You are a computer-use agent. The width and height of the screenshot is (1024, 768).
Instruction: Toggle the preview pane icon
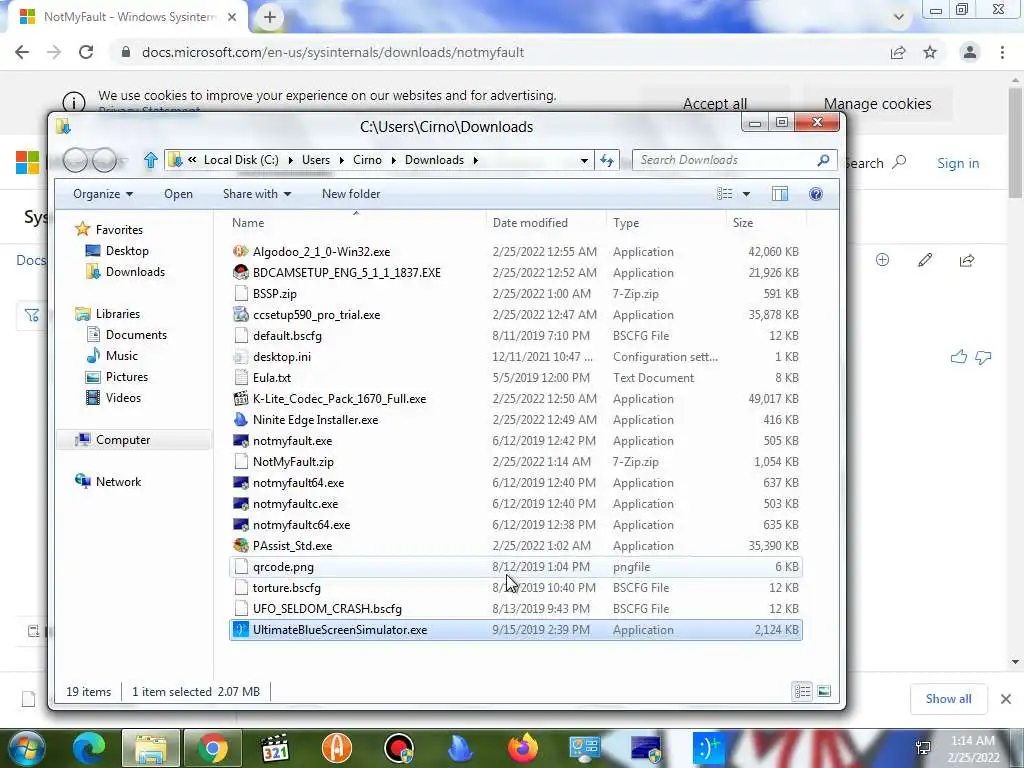tap(780, 194)
